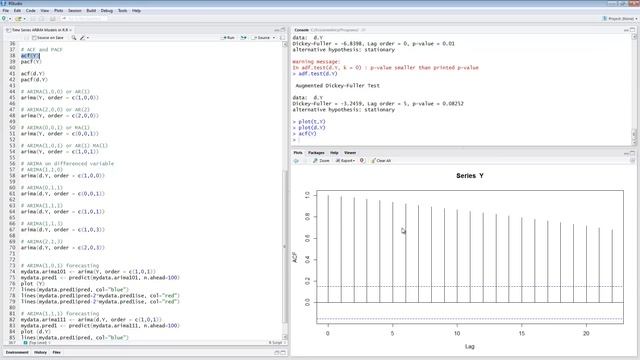
Task: Minimize the source editor pane
Action: point(277,30)
